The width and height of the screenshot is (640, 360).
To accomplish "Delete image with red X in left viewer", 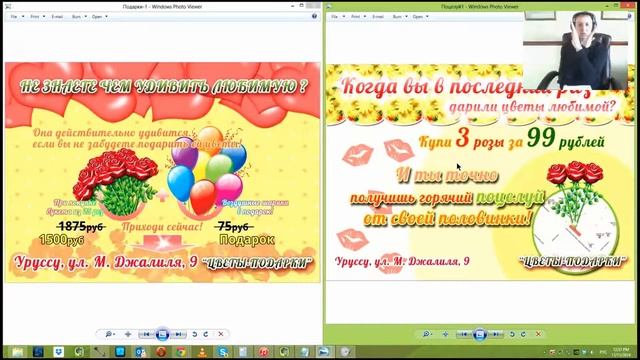I will tap(221, 334).
